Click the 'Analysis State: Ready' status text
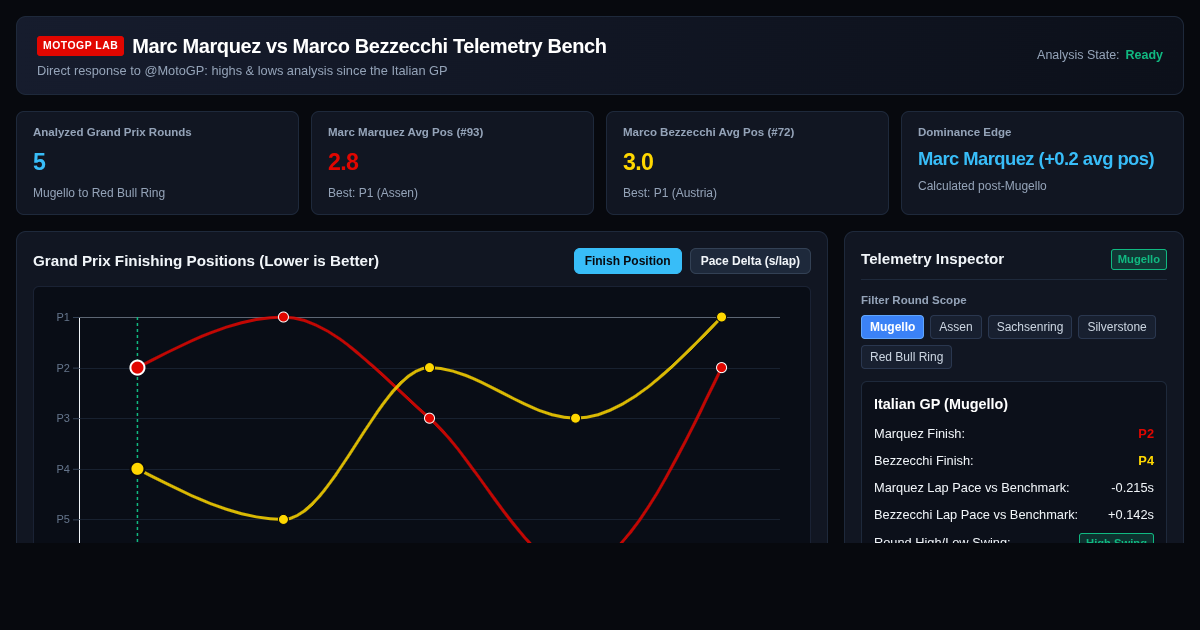The image size is (1200, 630). point(1100,55)
